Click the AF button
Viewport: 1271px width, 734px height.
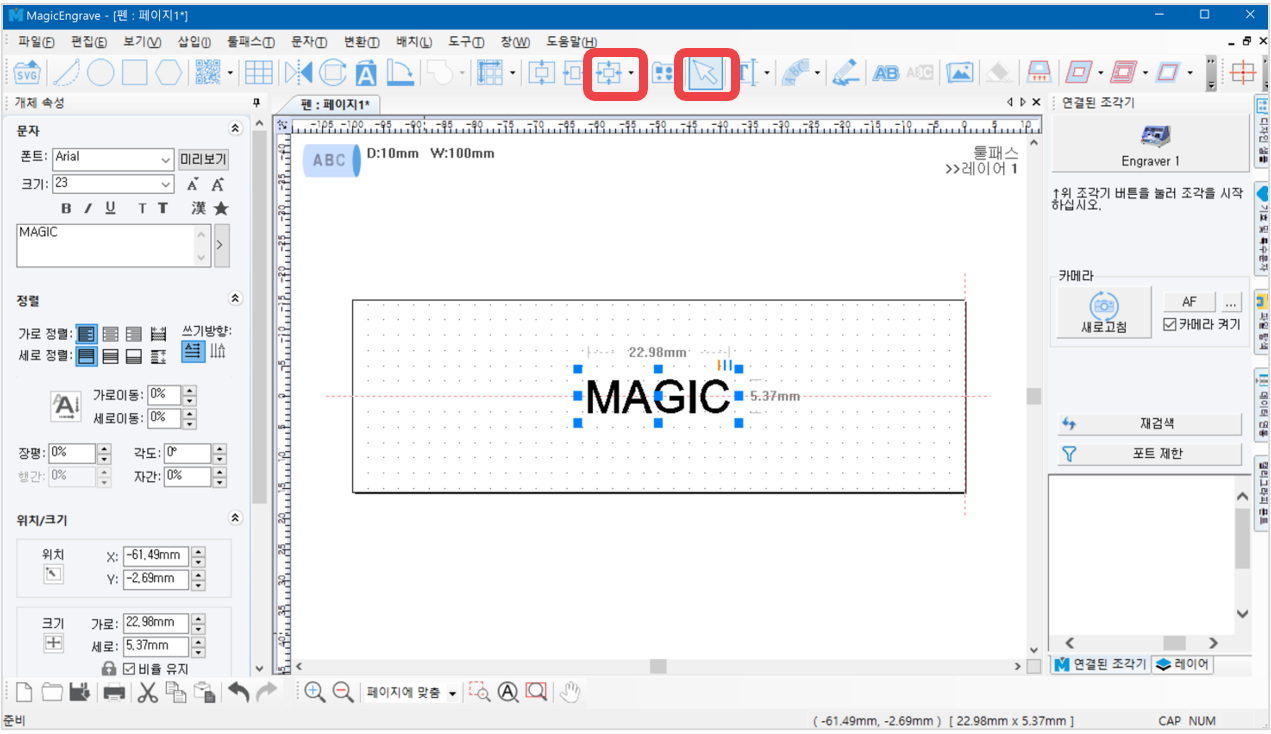[1189, 301]
